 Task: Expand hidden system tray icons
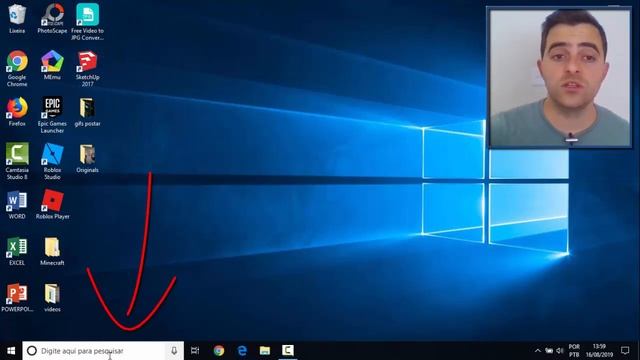538,351
